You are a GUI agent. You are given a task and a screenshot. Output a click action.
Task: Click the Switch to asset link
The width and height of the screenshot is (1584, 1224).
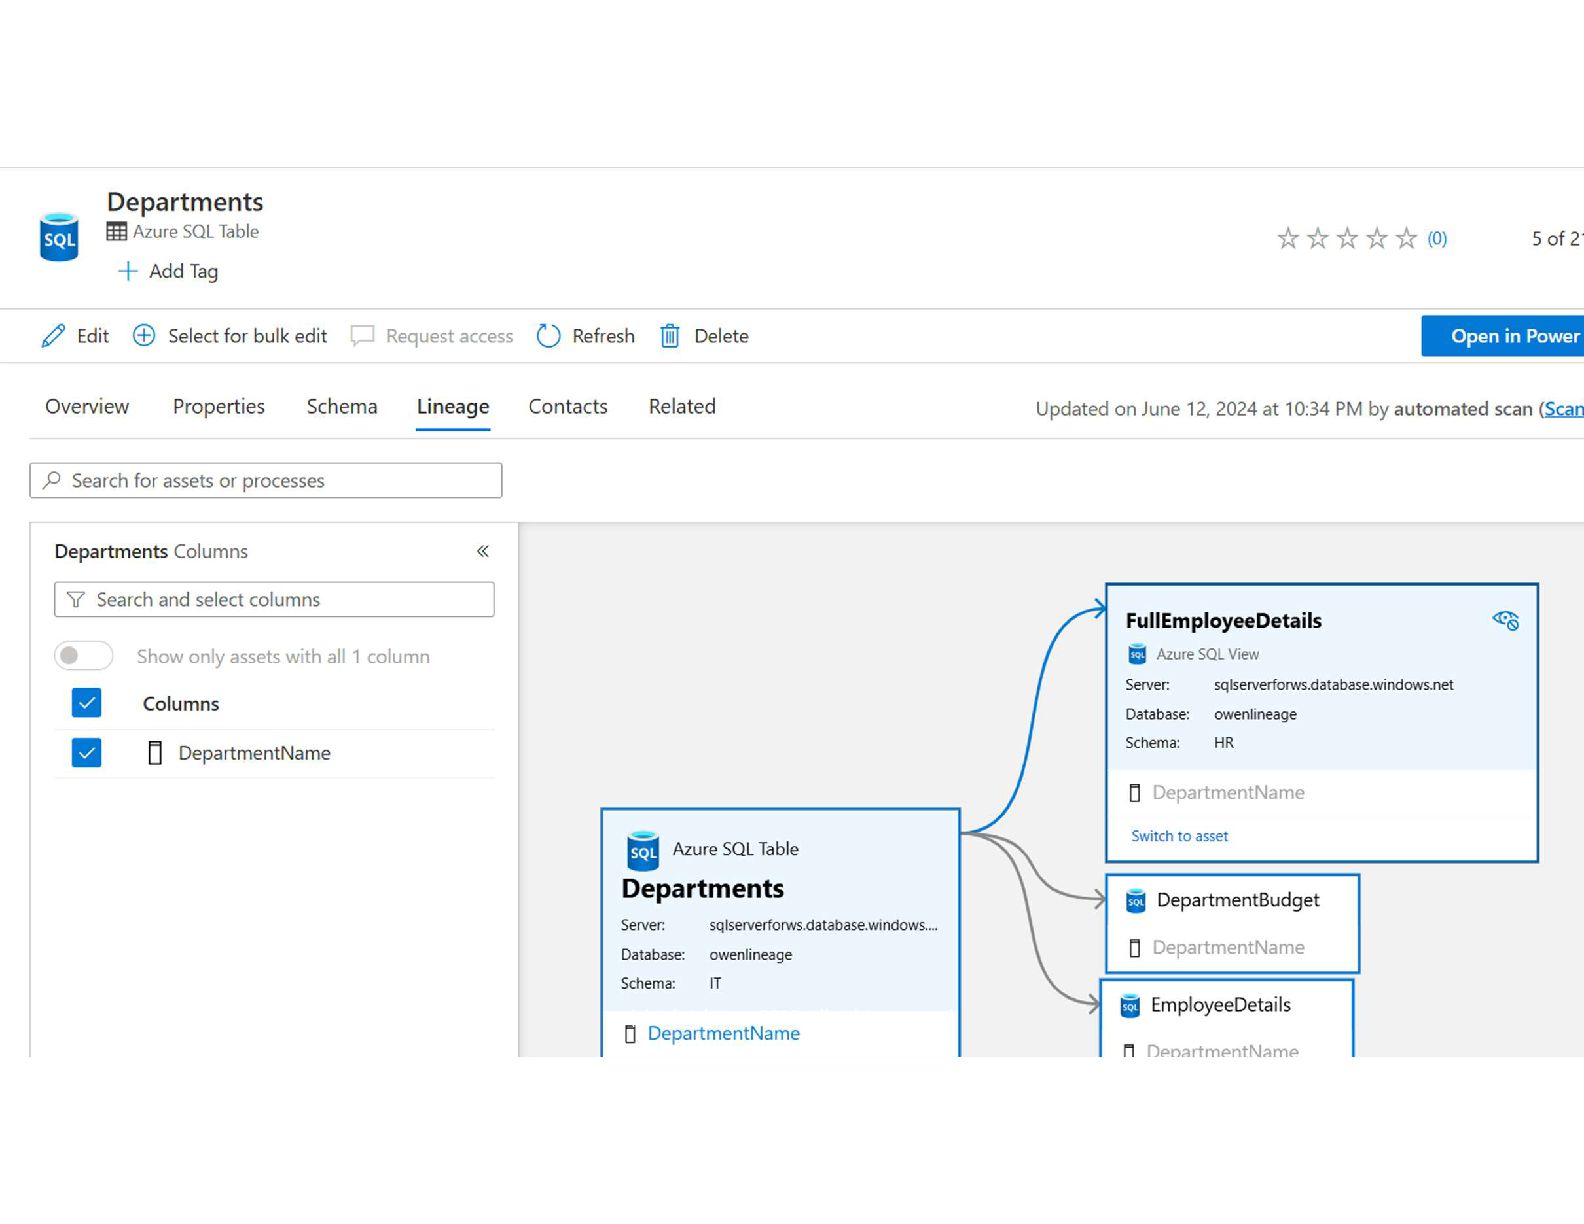pyautogui.click(x=1179, y=836)
